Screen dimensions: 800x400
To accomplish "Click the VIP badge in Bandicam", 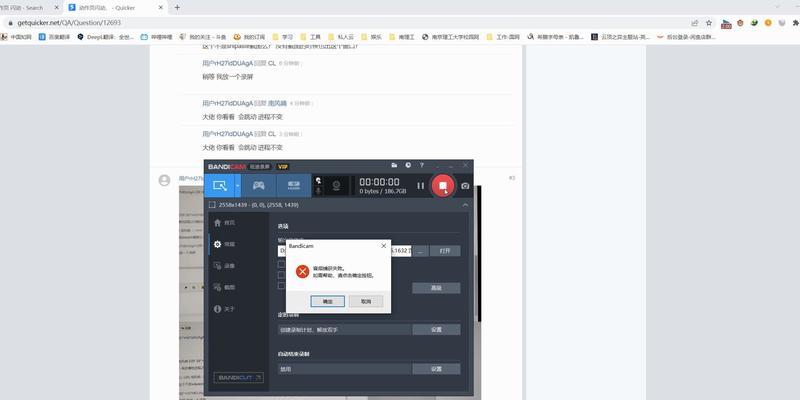I will pos(282,166).
